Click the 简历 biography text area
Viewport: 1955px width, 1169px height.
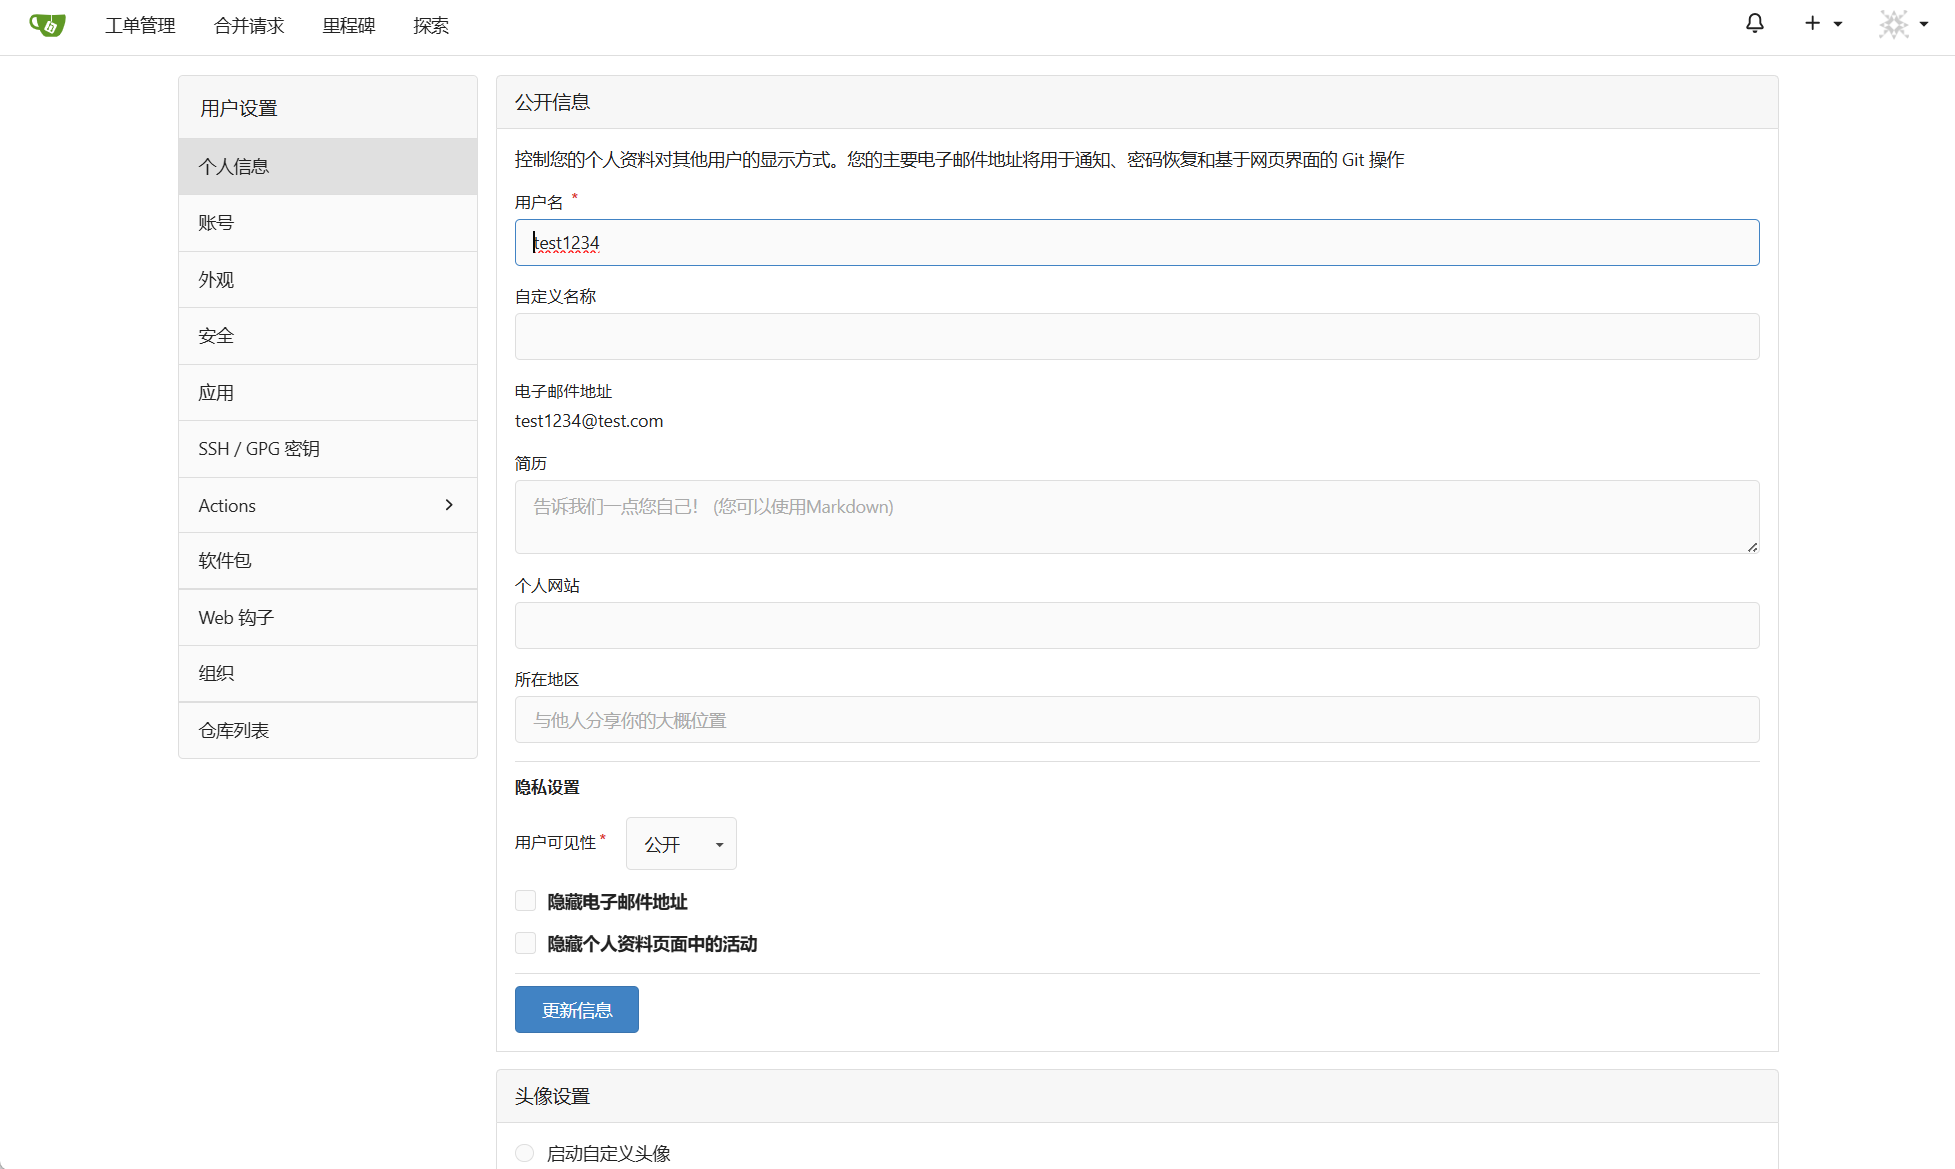[x=1136, y=517]
